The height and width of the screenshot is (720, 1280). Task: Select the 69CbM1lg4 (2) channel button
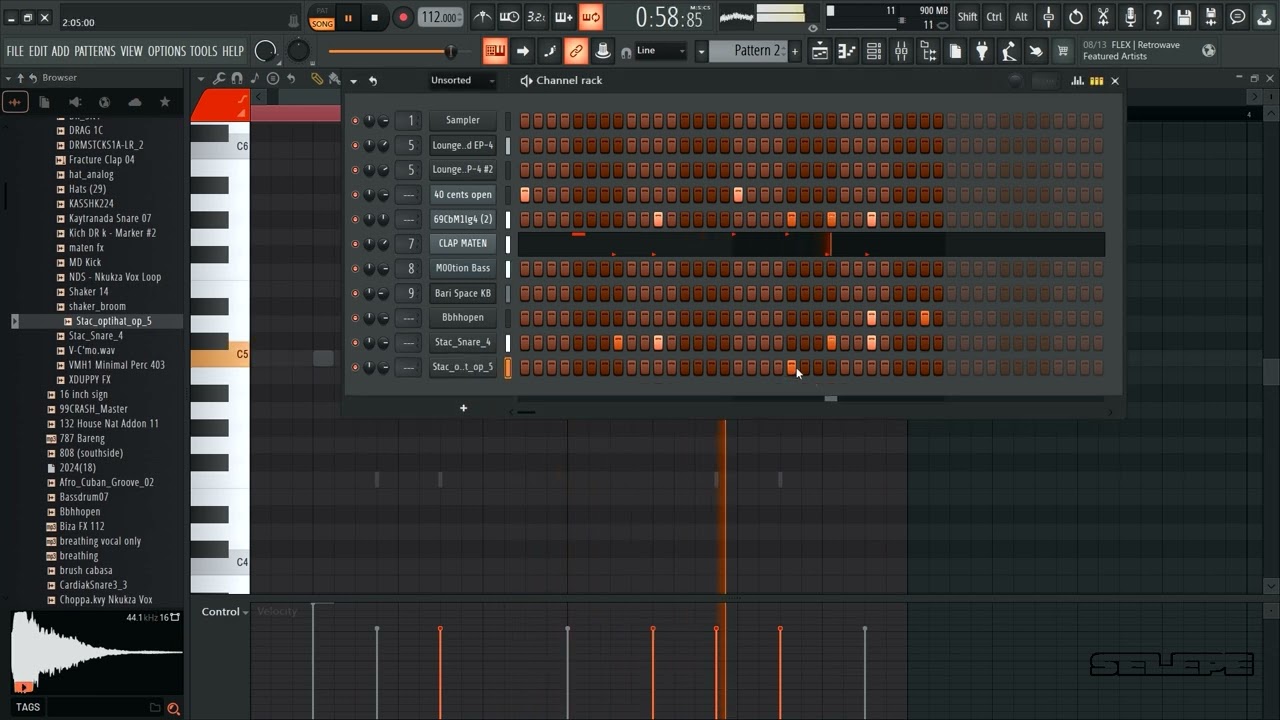coord(462,219)
